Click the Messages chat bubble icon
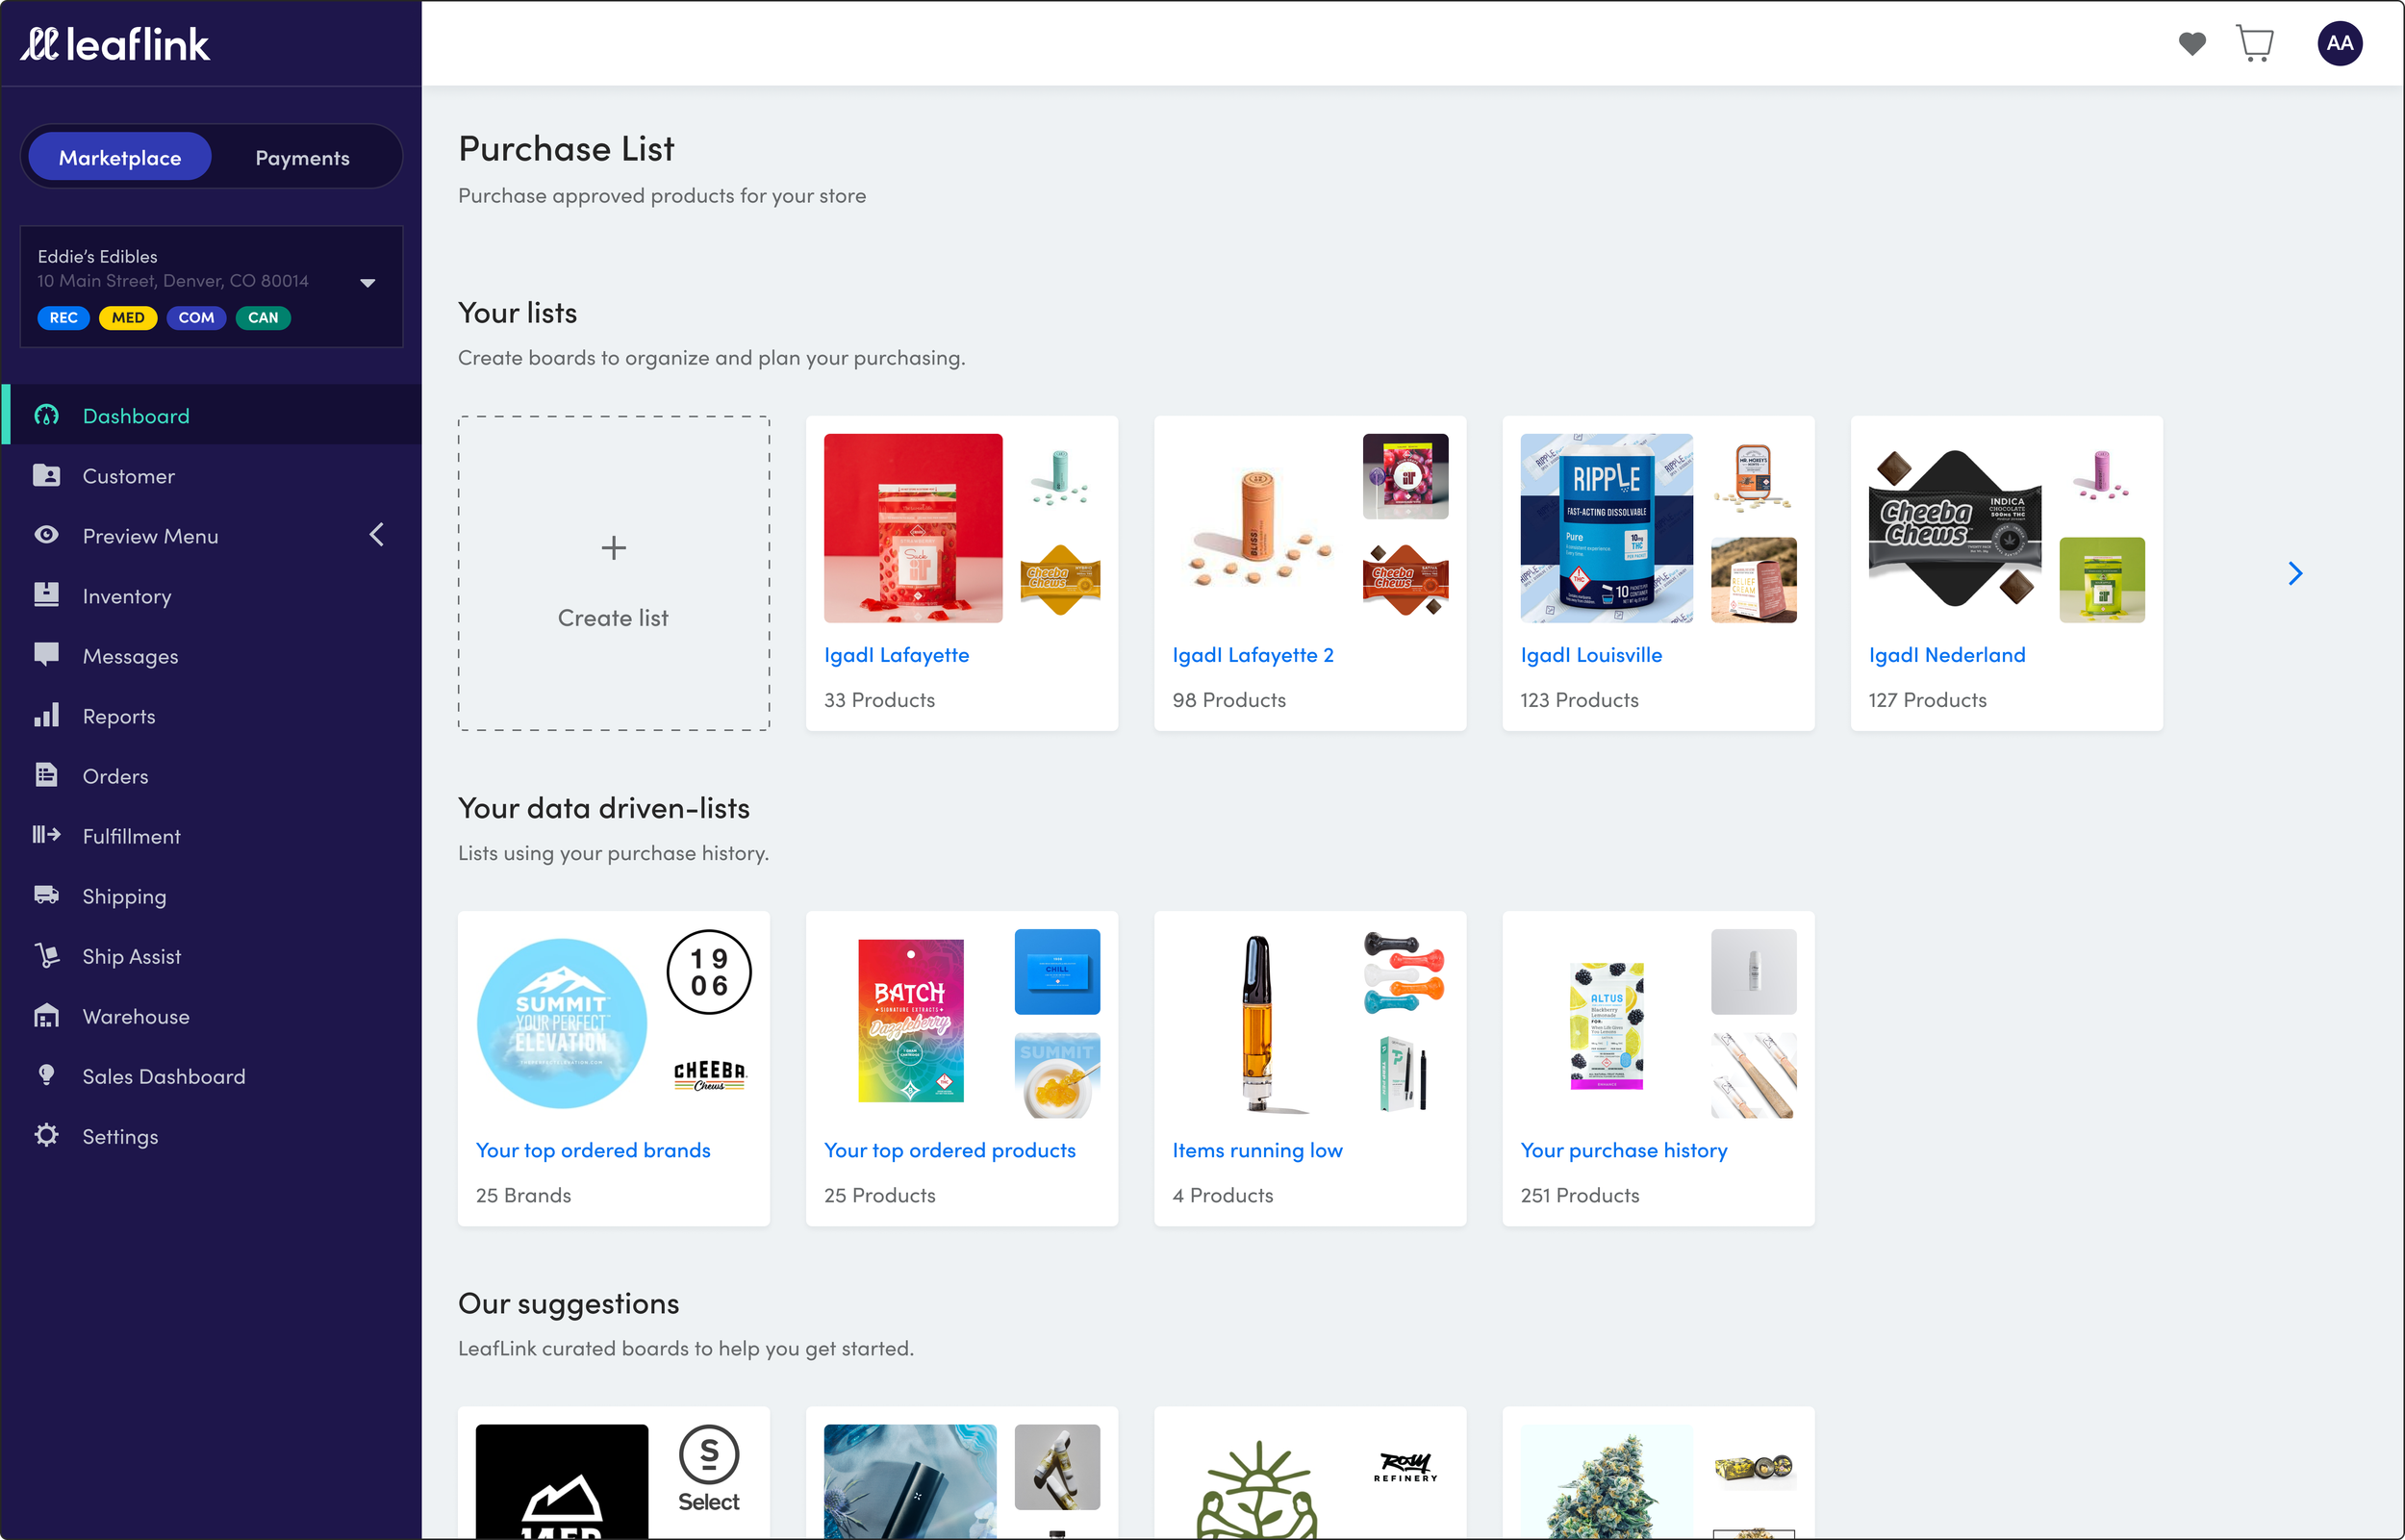 pos(46,655)
